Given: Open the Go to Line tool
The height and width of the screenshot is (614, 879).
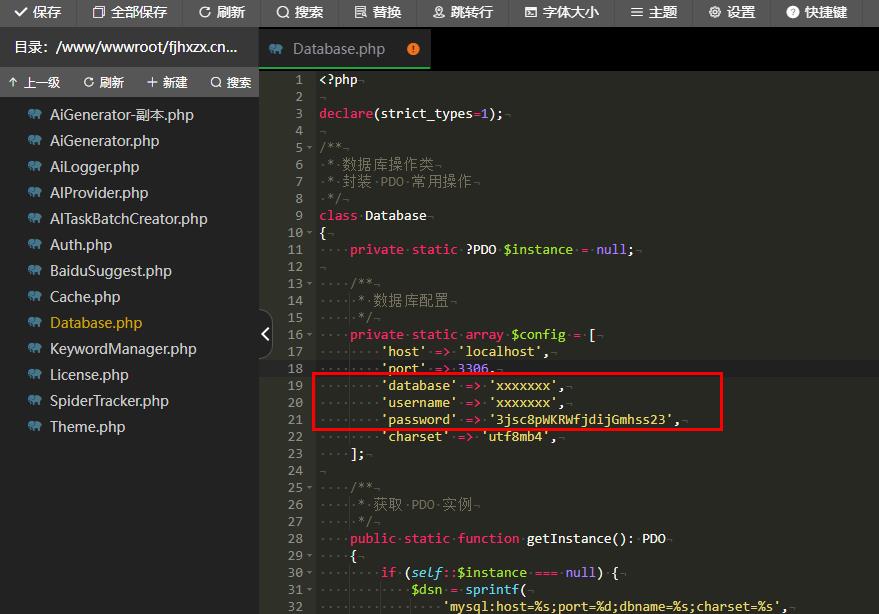Looking at the screenshot, I should pos(462,13).
